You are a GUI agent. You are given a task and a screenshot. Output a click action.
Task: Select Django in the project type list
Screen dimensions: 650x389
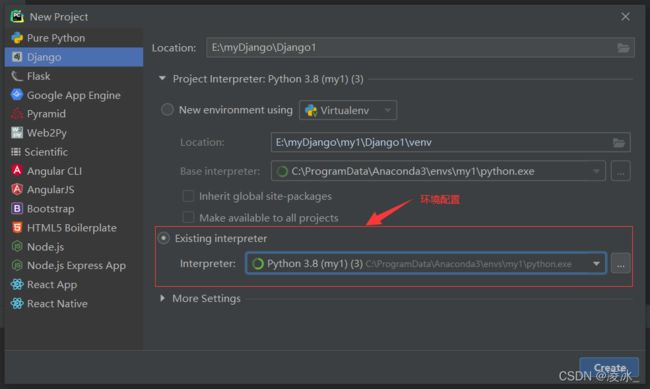[x=74, y=57]
